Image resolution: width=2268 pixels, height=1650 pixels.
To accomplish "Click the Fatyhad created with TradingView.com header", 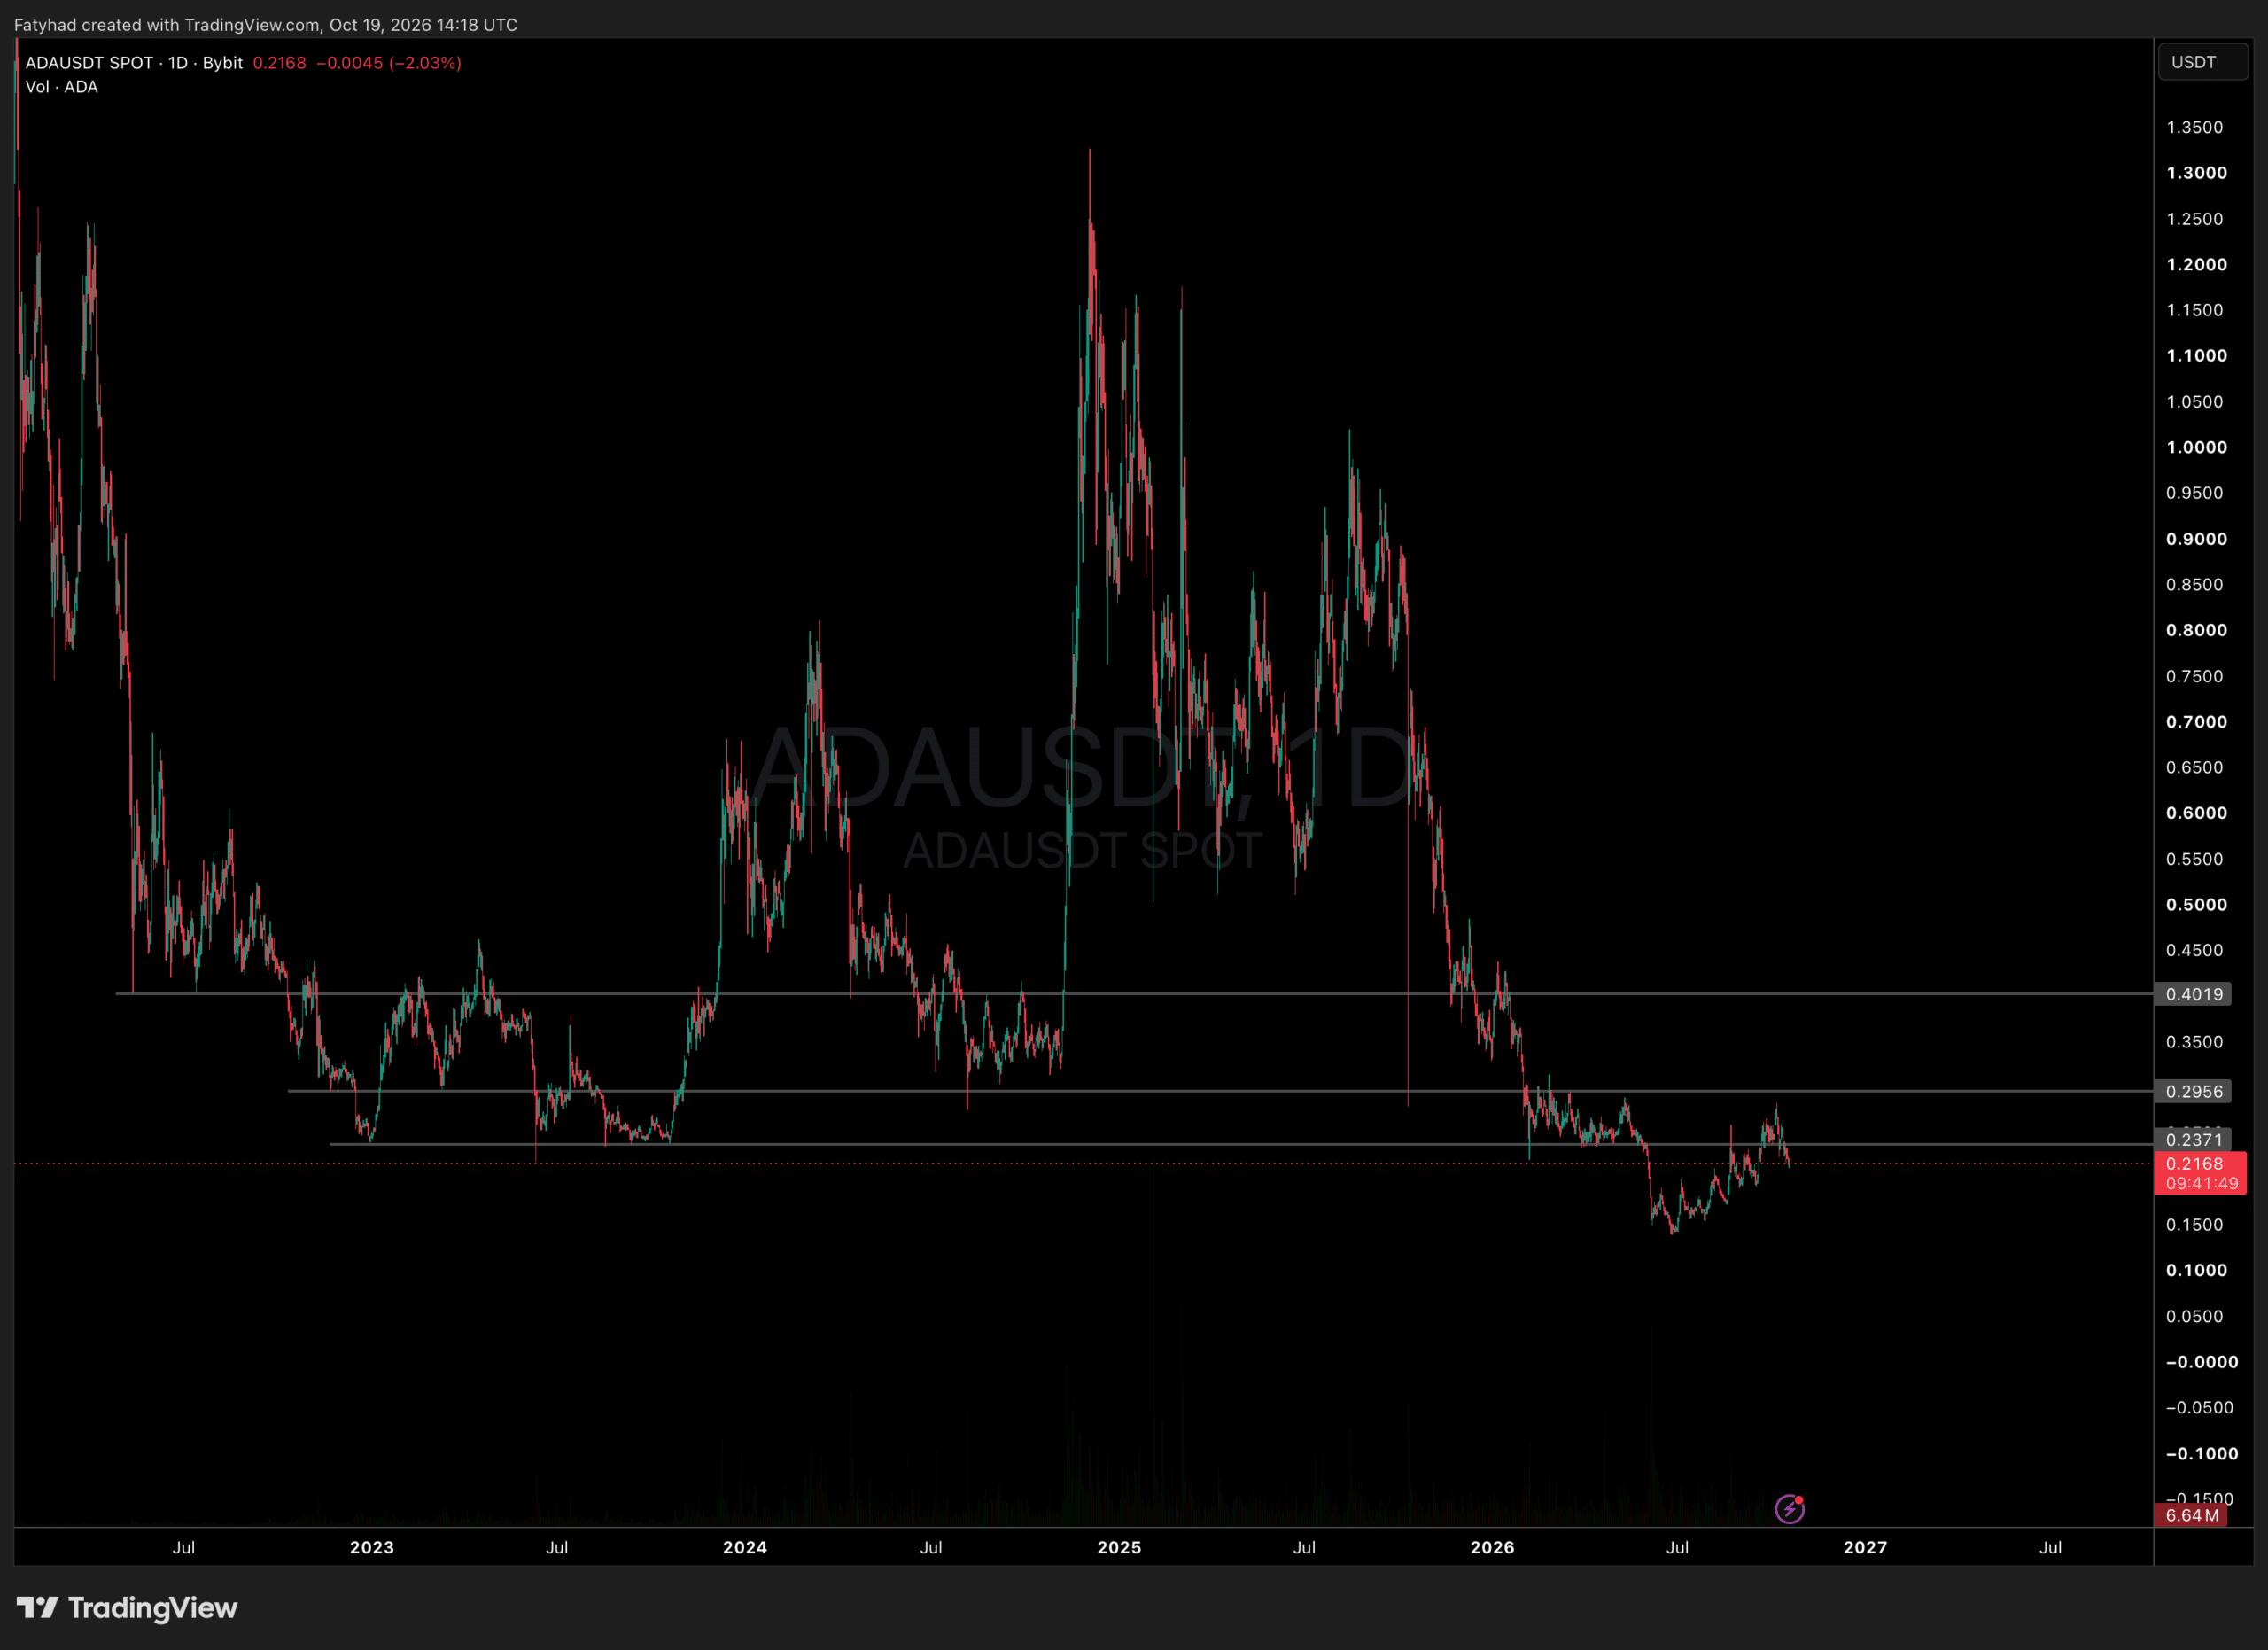I will click(265, 25).
